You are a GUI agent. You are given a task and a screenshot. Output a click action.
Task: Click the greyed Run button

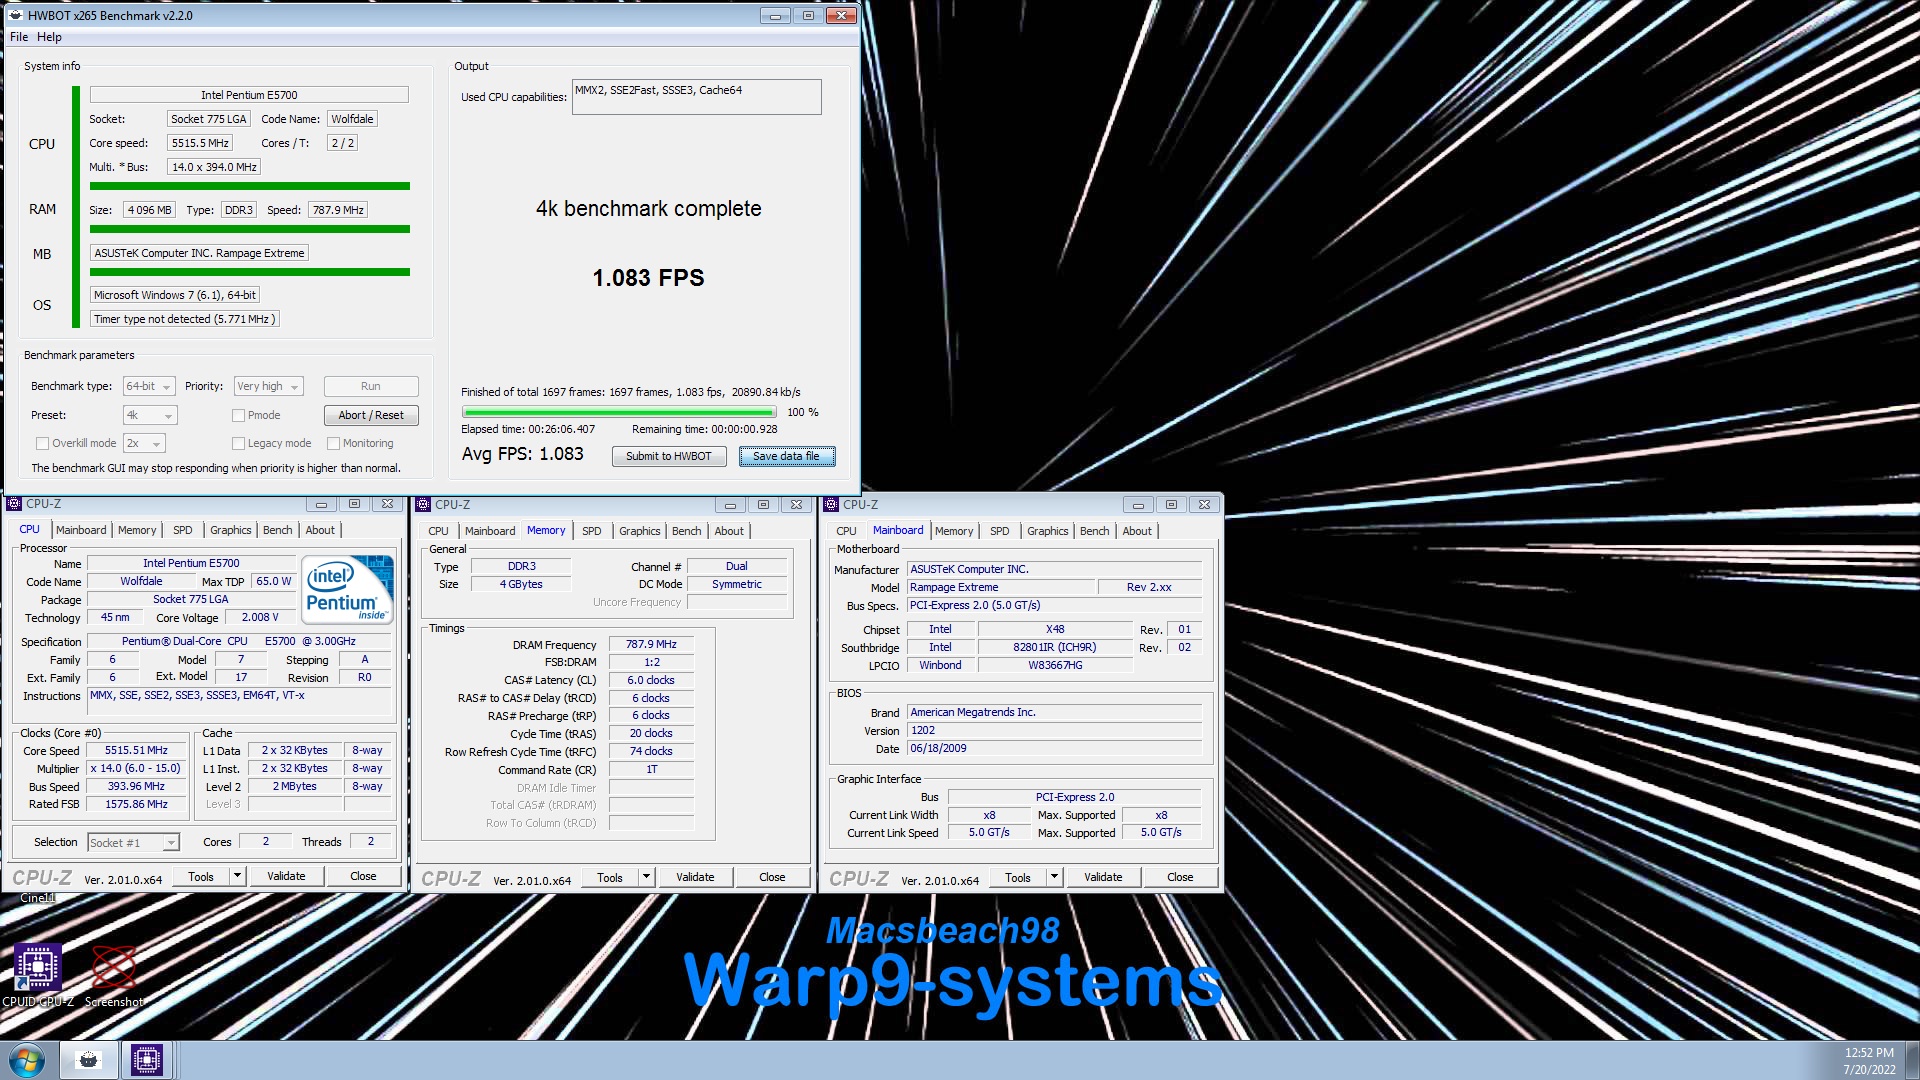(x=371, y=386)
